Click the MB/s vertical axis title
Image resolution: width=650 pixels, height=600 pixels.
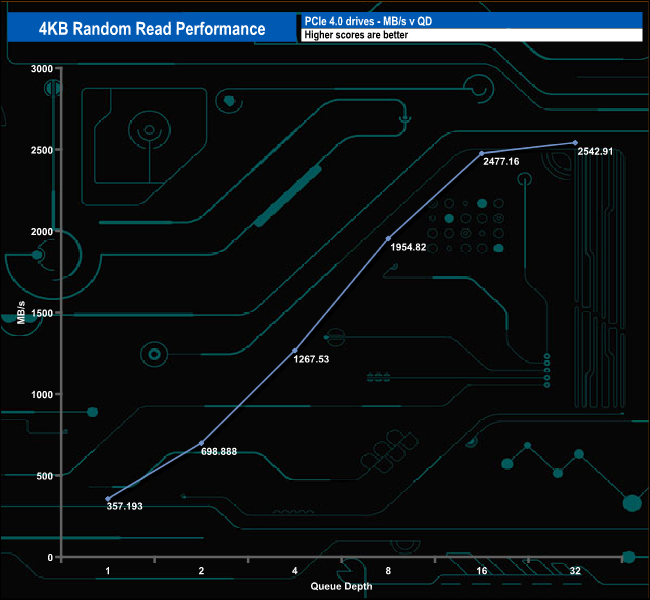[21, 312]
